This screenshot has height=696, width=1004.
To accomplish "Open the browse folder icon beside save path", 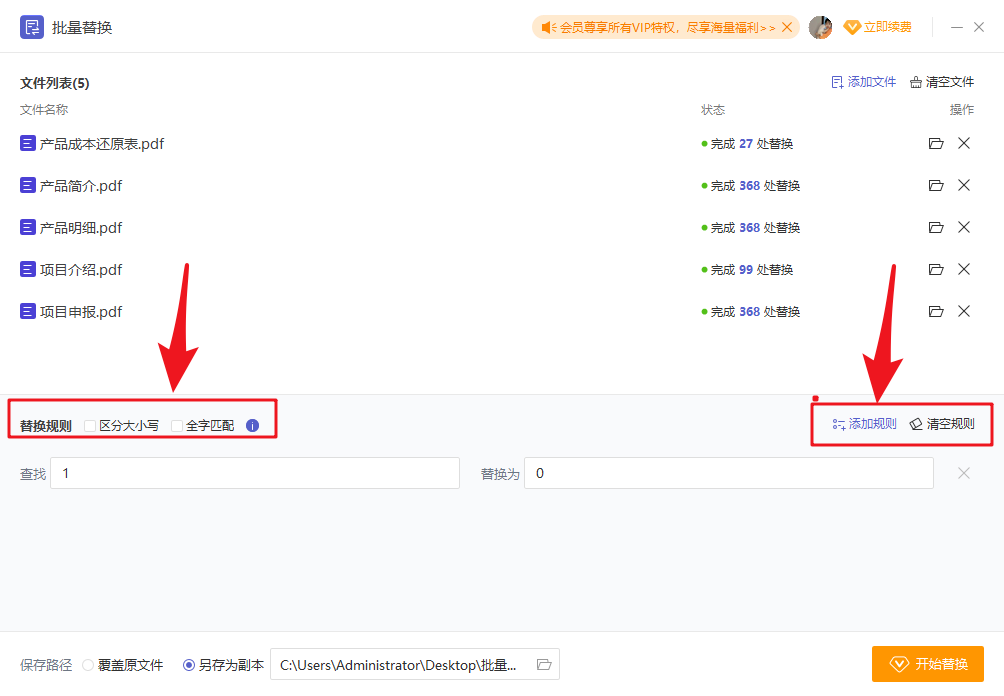I will click(544, 664).
